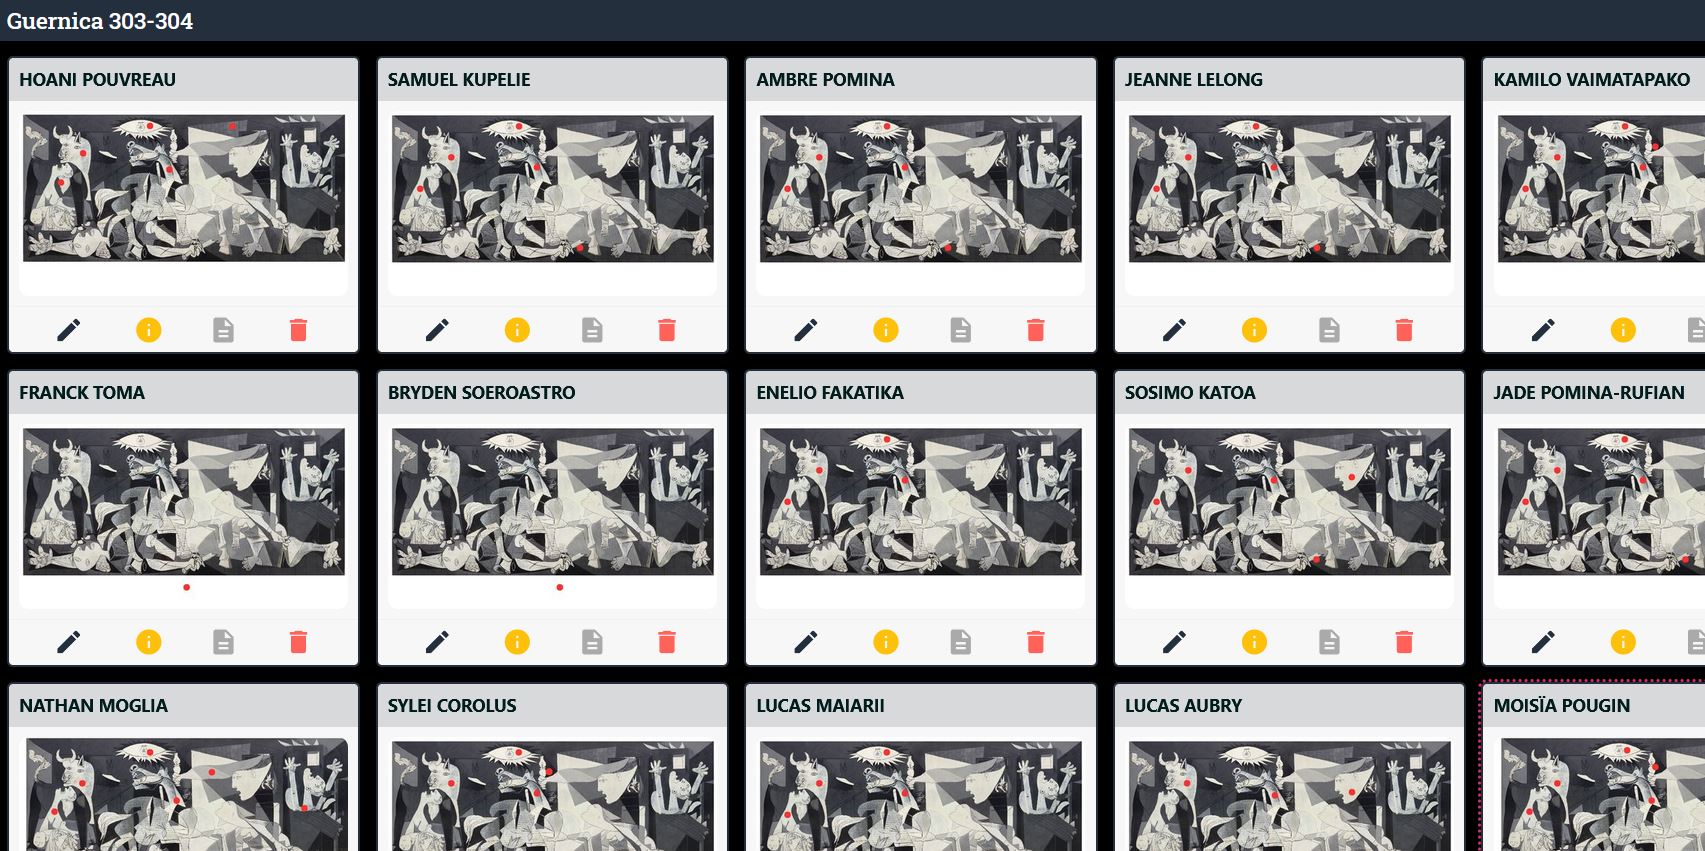Click the document icon on Ambre Pomina's card
The image size is (1705, 851).
(961, 330)
